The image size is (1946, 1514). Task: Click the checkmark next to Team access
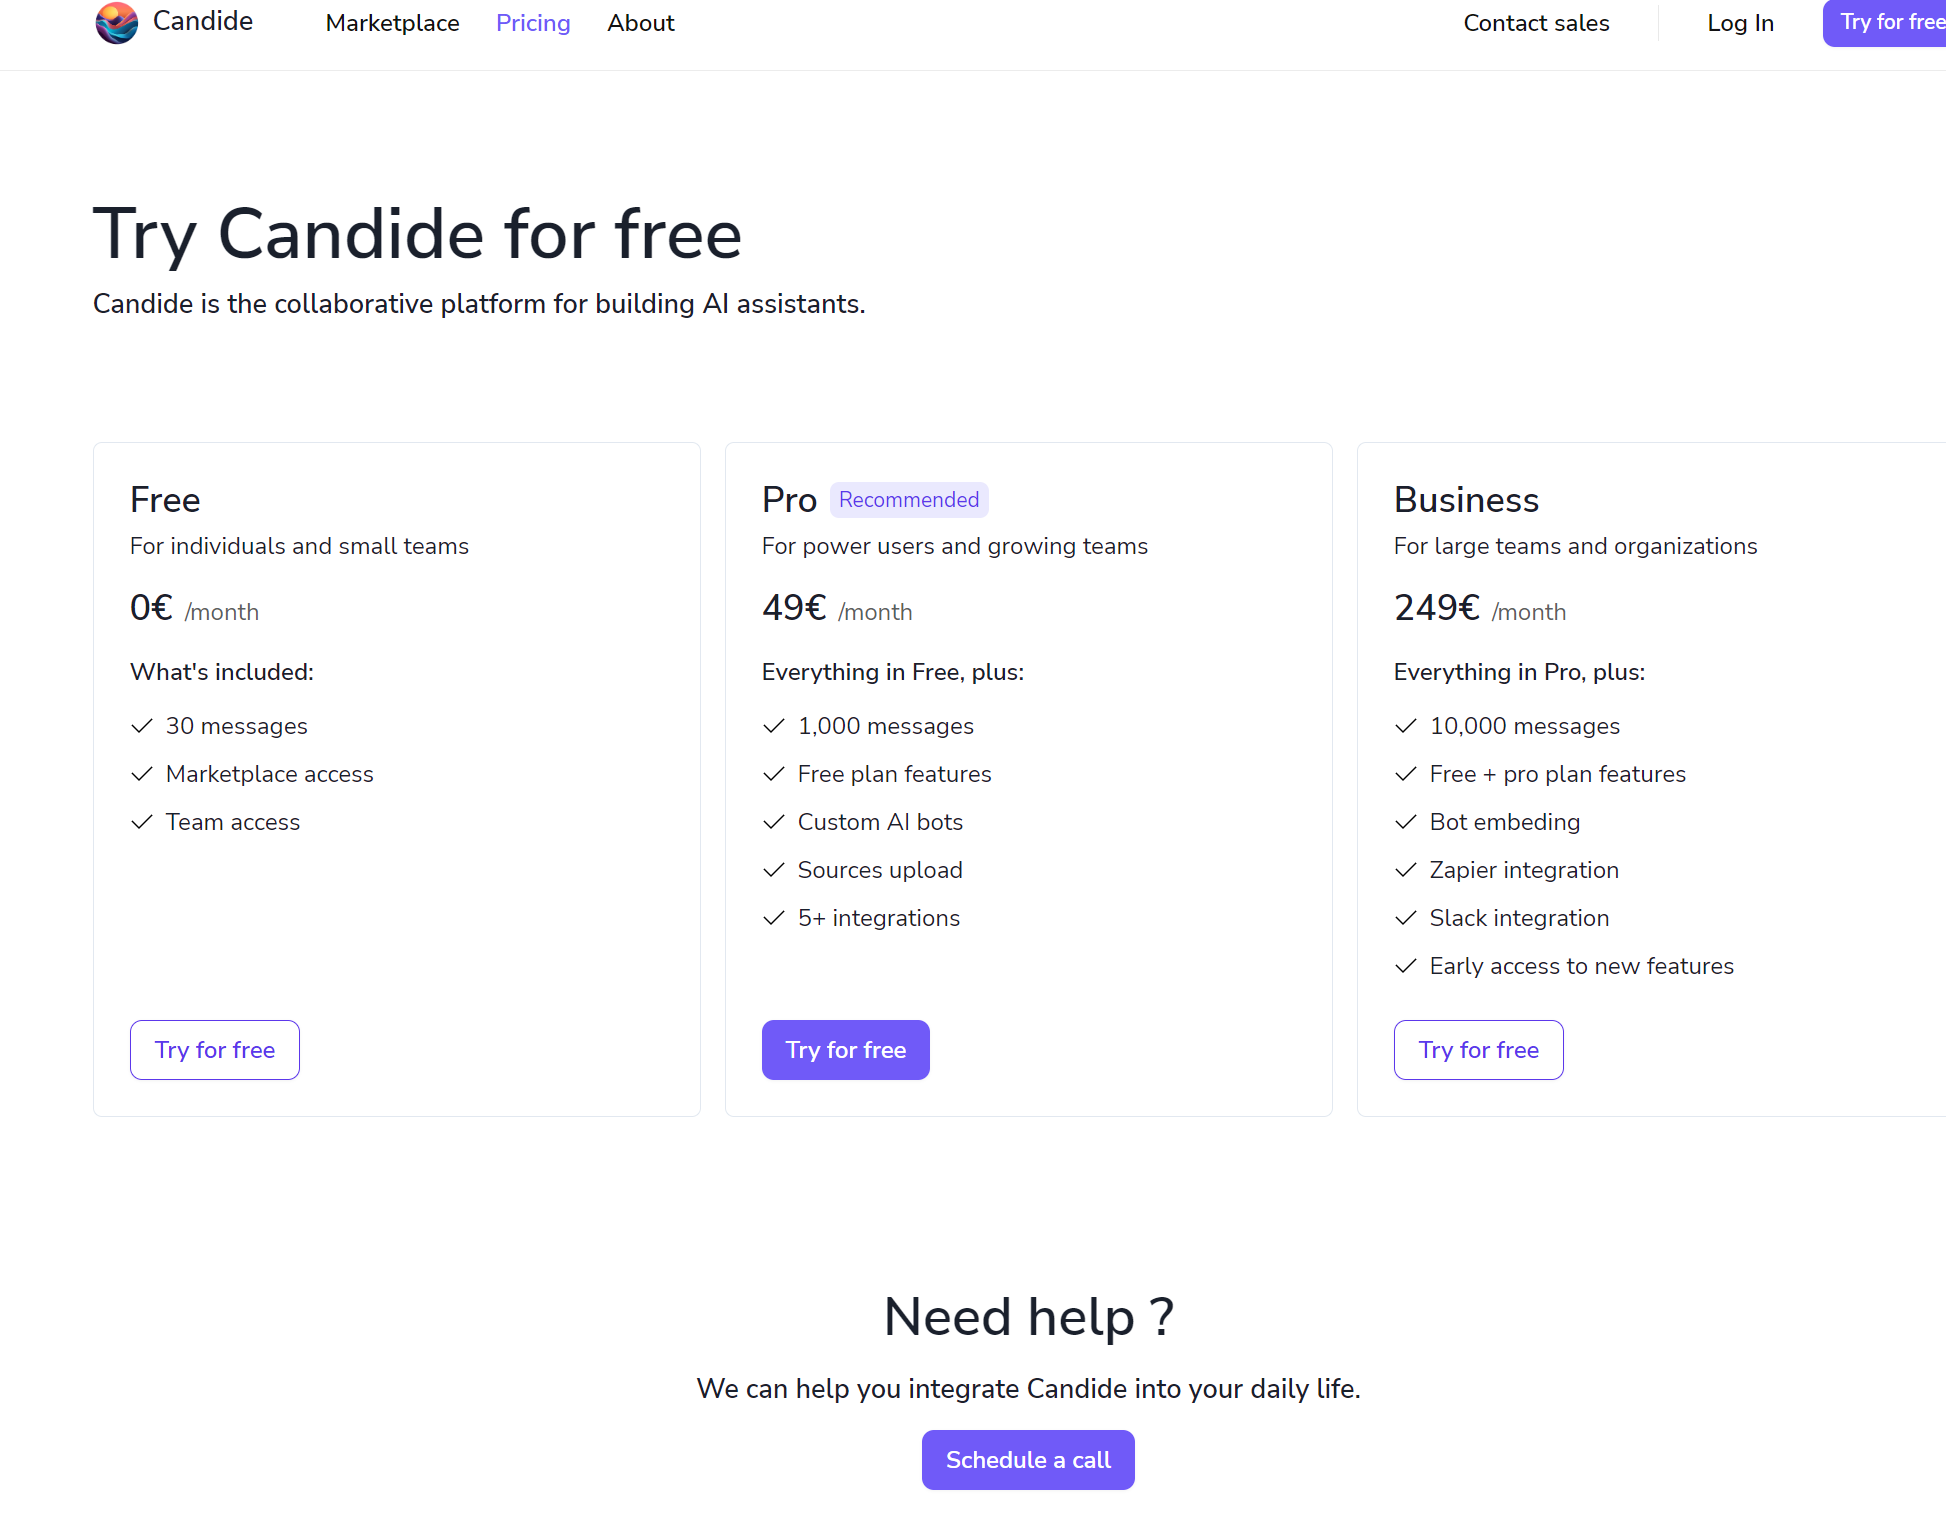[x=142, y=822]
